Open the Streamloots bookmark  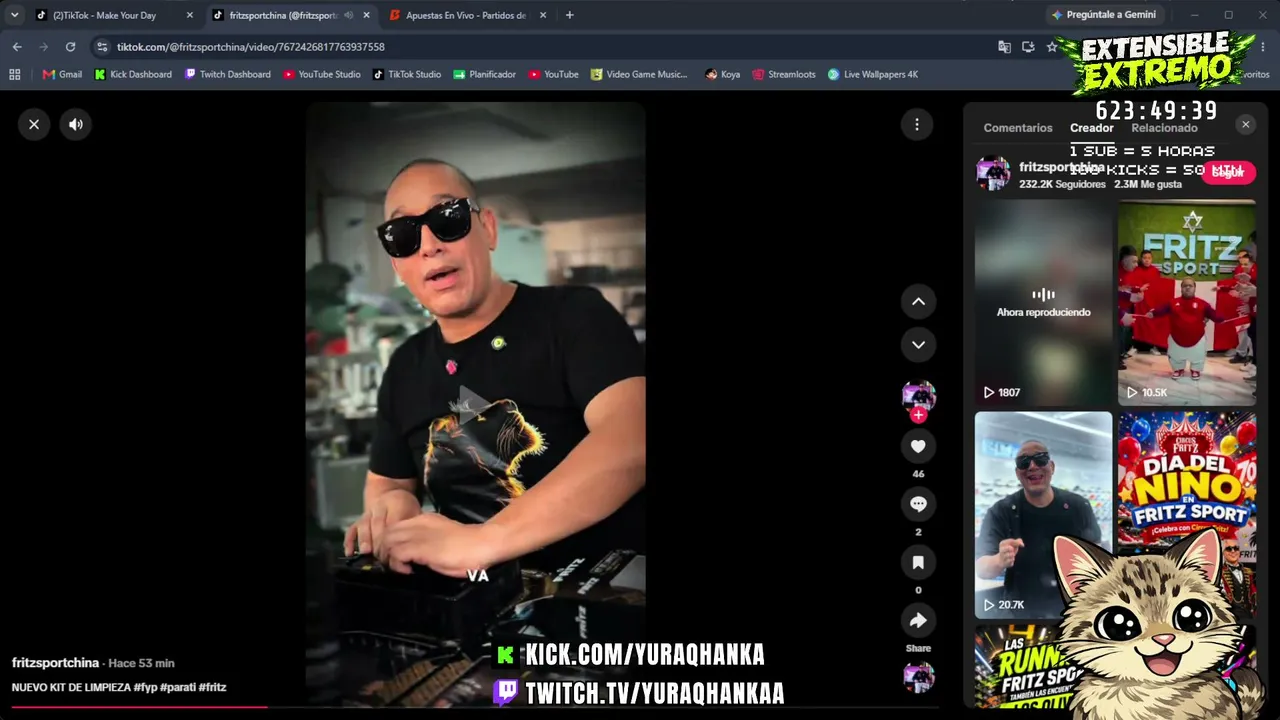[x=784, y=74]
